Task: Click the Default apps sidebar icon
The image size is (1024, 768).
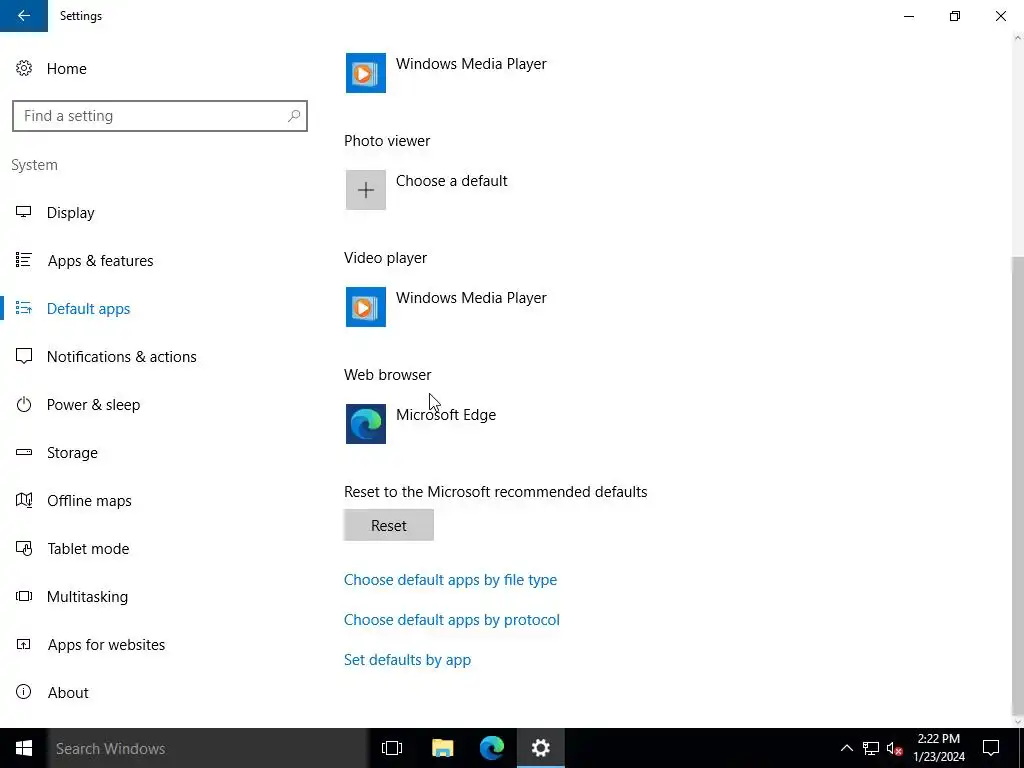Action: 24,308
